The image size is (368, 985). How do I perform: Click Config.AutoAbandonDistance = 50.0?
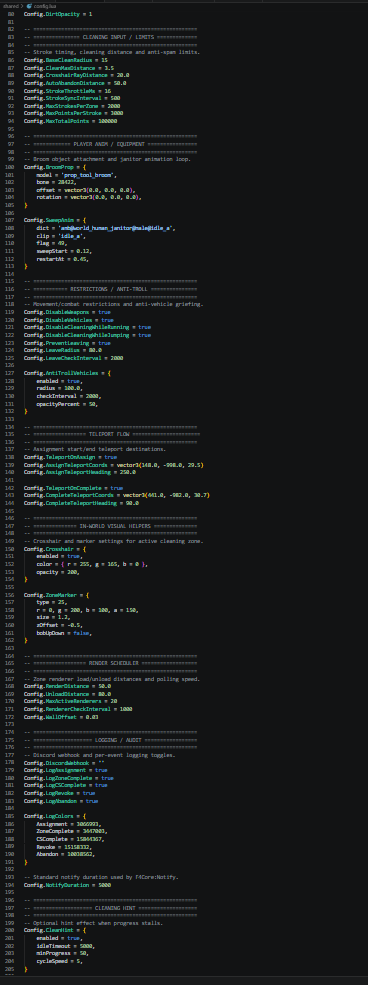(75, 82)
